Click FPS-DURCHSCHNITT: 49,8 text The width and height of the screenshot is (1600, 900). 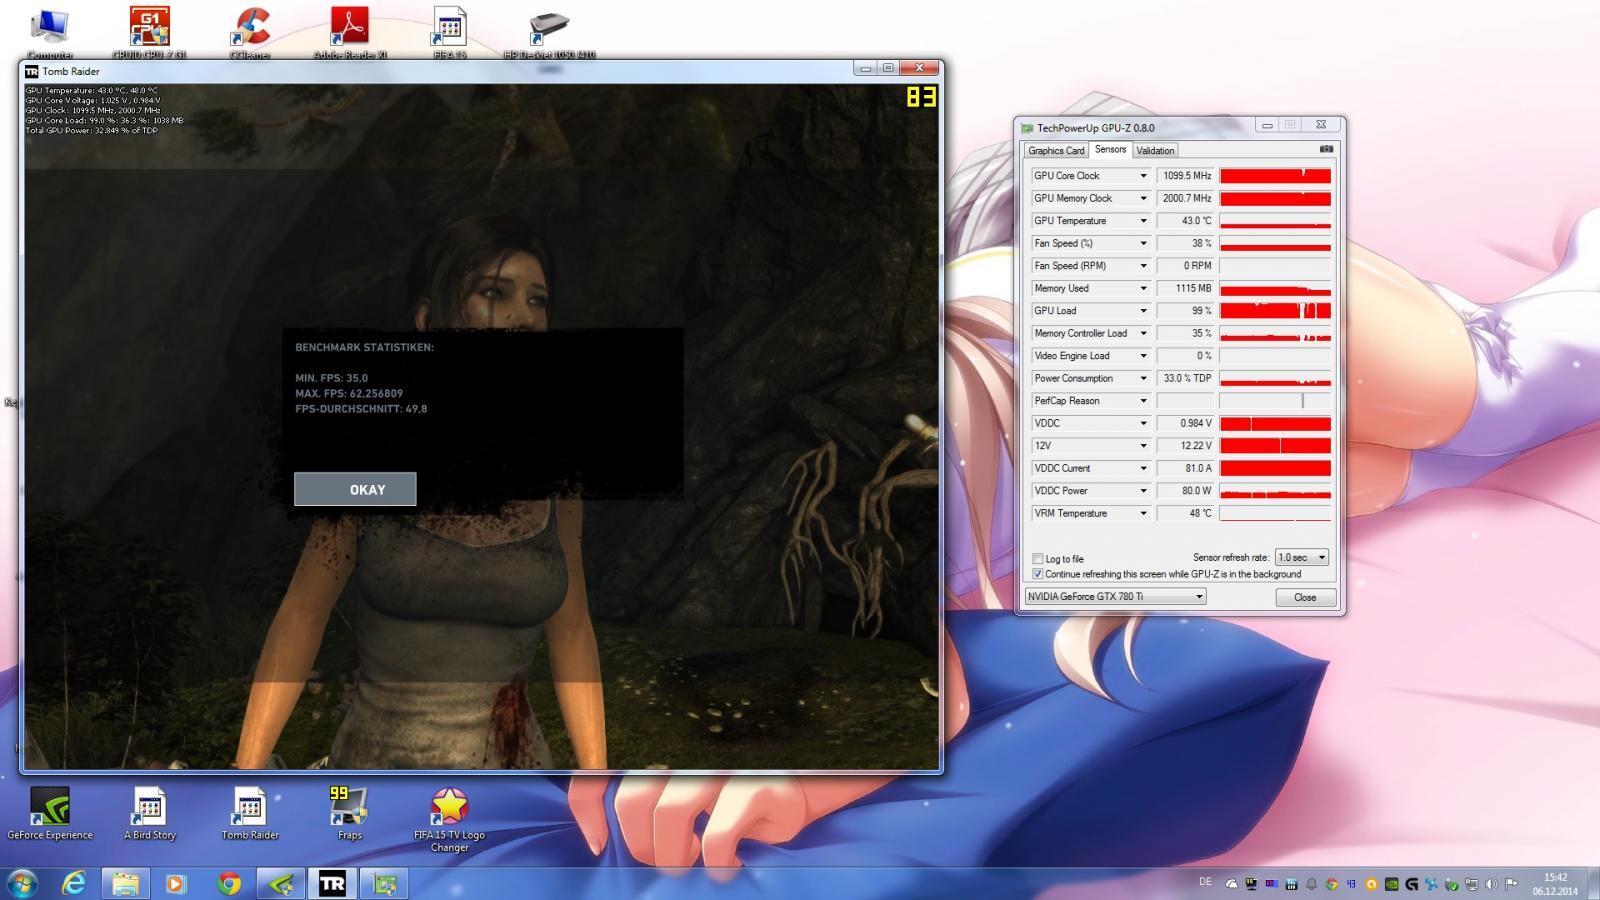click(361, 409)
